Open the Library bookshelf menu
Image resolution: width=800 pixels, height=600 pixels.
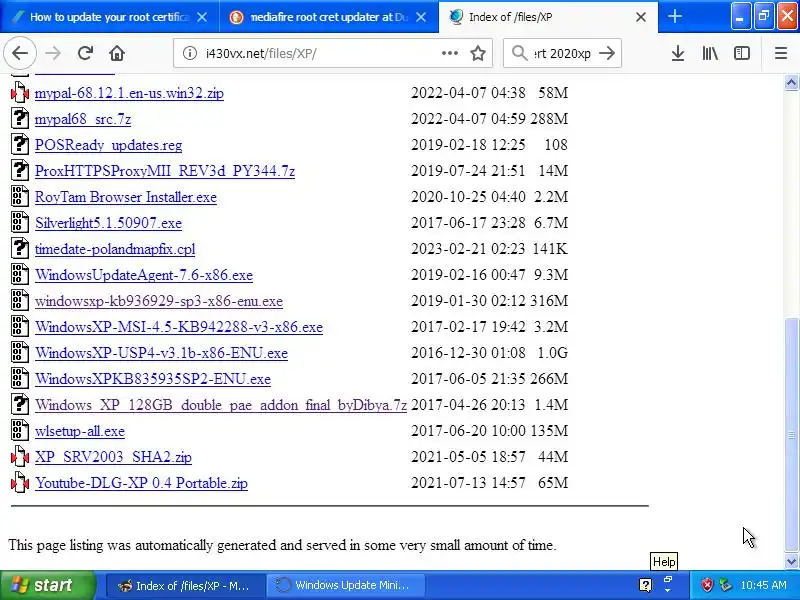point(710,53)
